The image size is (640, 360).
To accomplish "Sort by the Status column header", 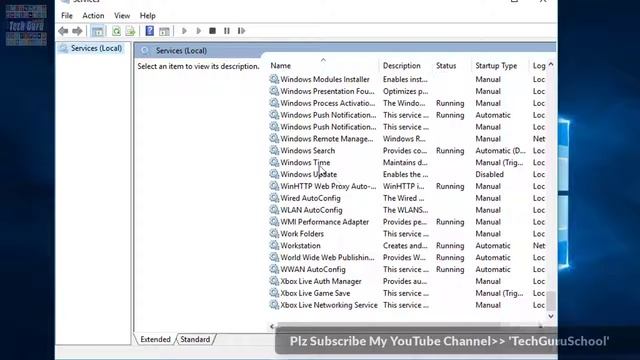I will [x=446, y=66].
